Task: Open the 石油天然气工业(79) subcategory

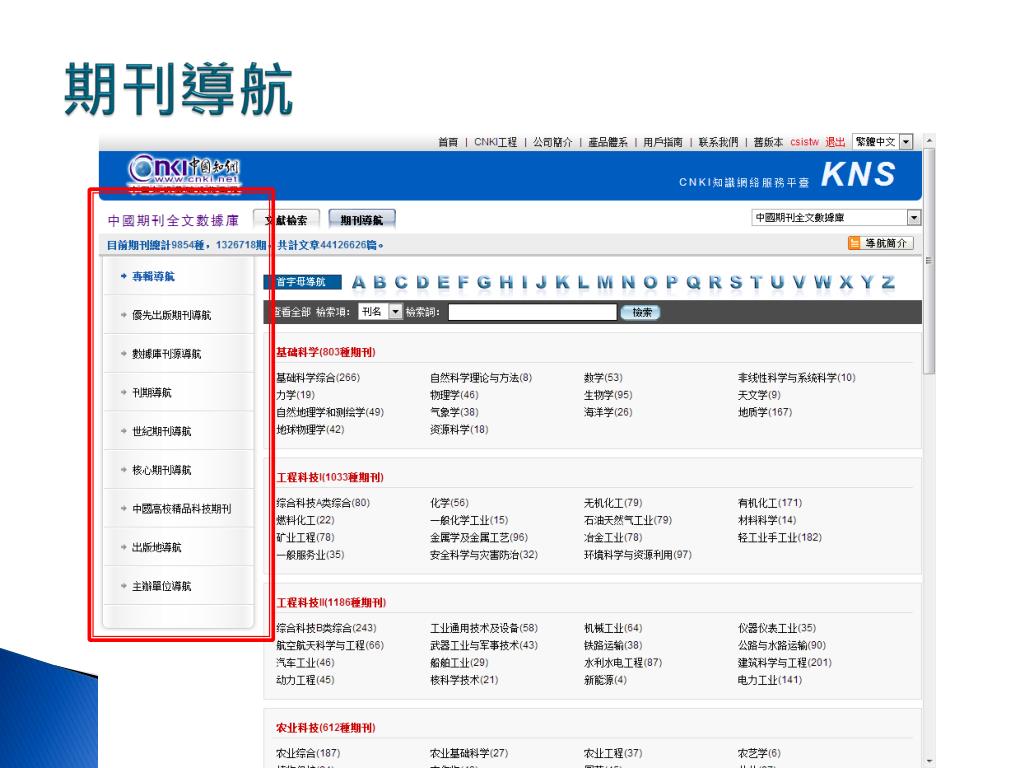Action: [x=628, y=520]
